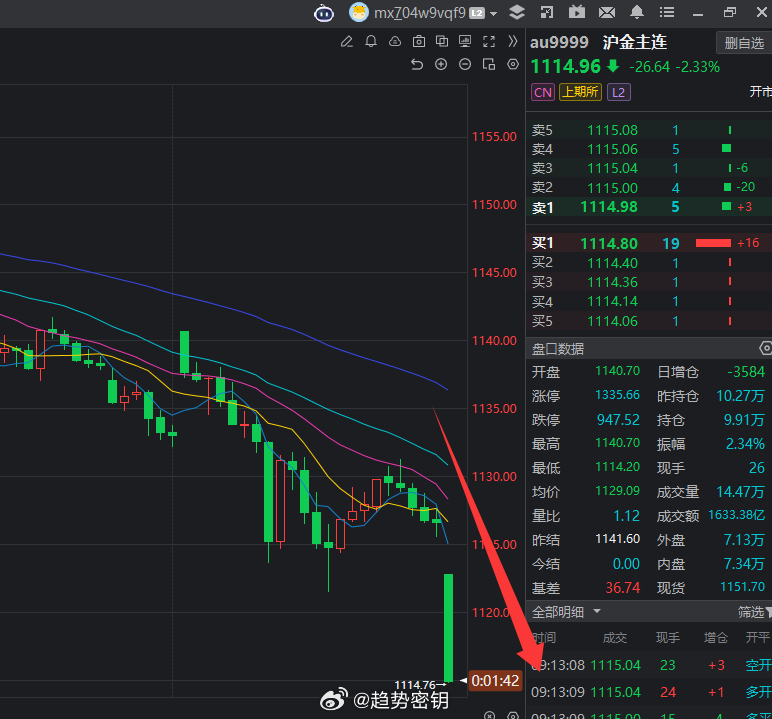Click 成交额 value 1633.38亿
This screenshot has height=719, width=772.
coord(737,515)
